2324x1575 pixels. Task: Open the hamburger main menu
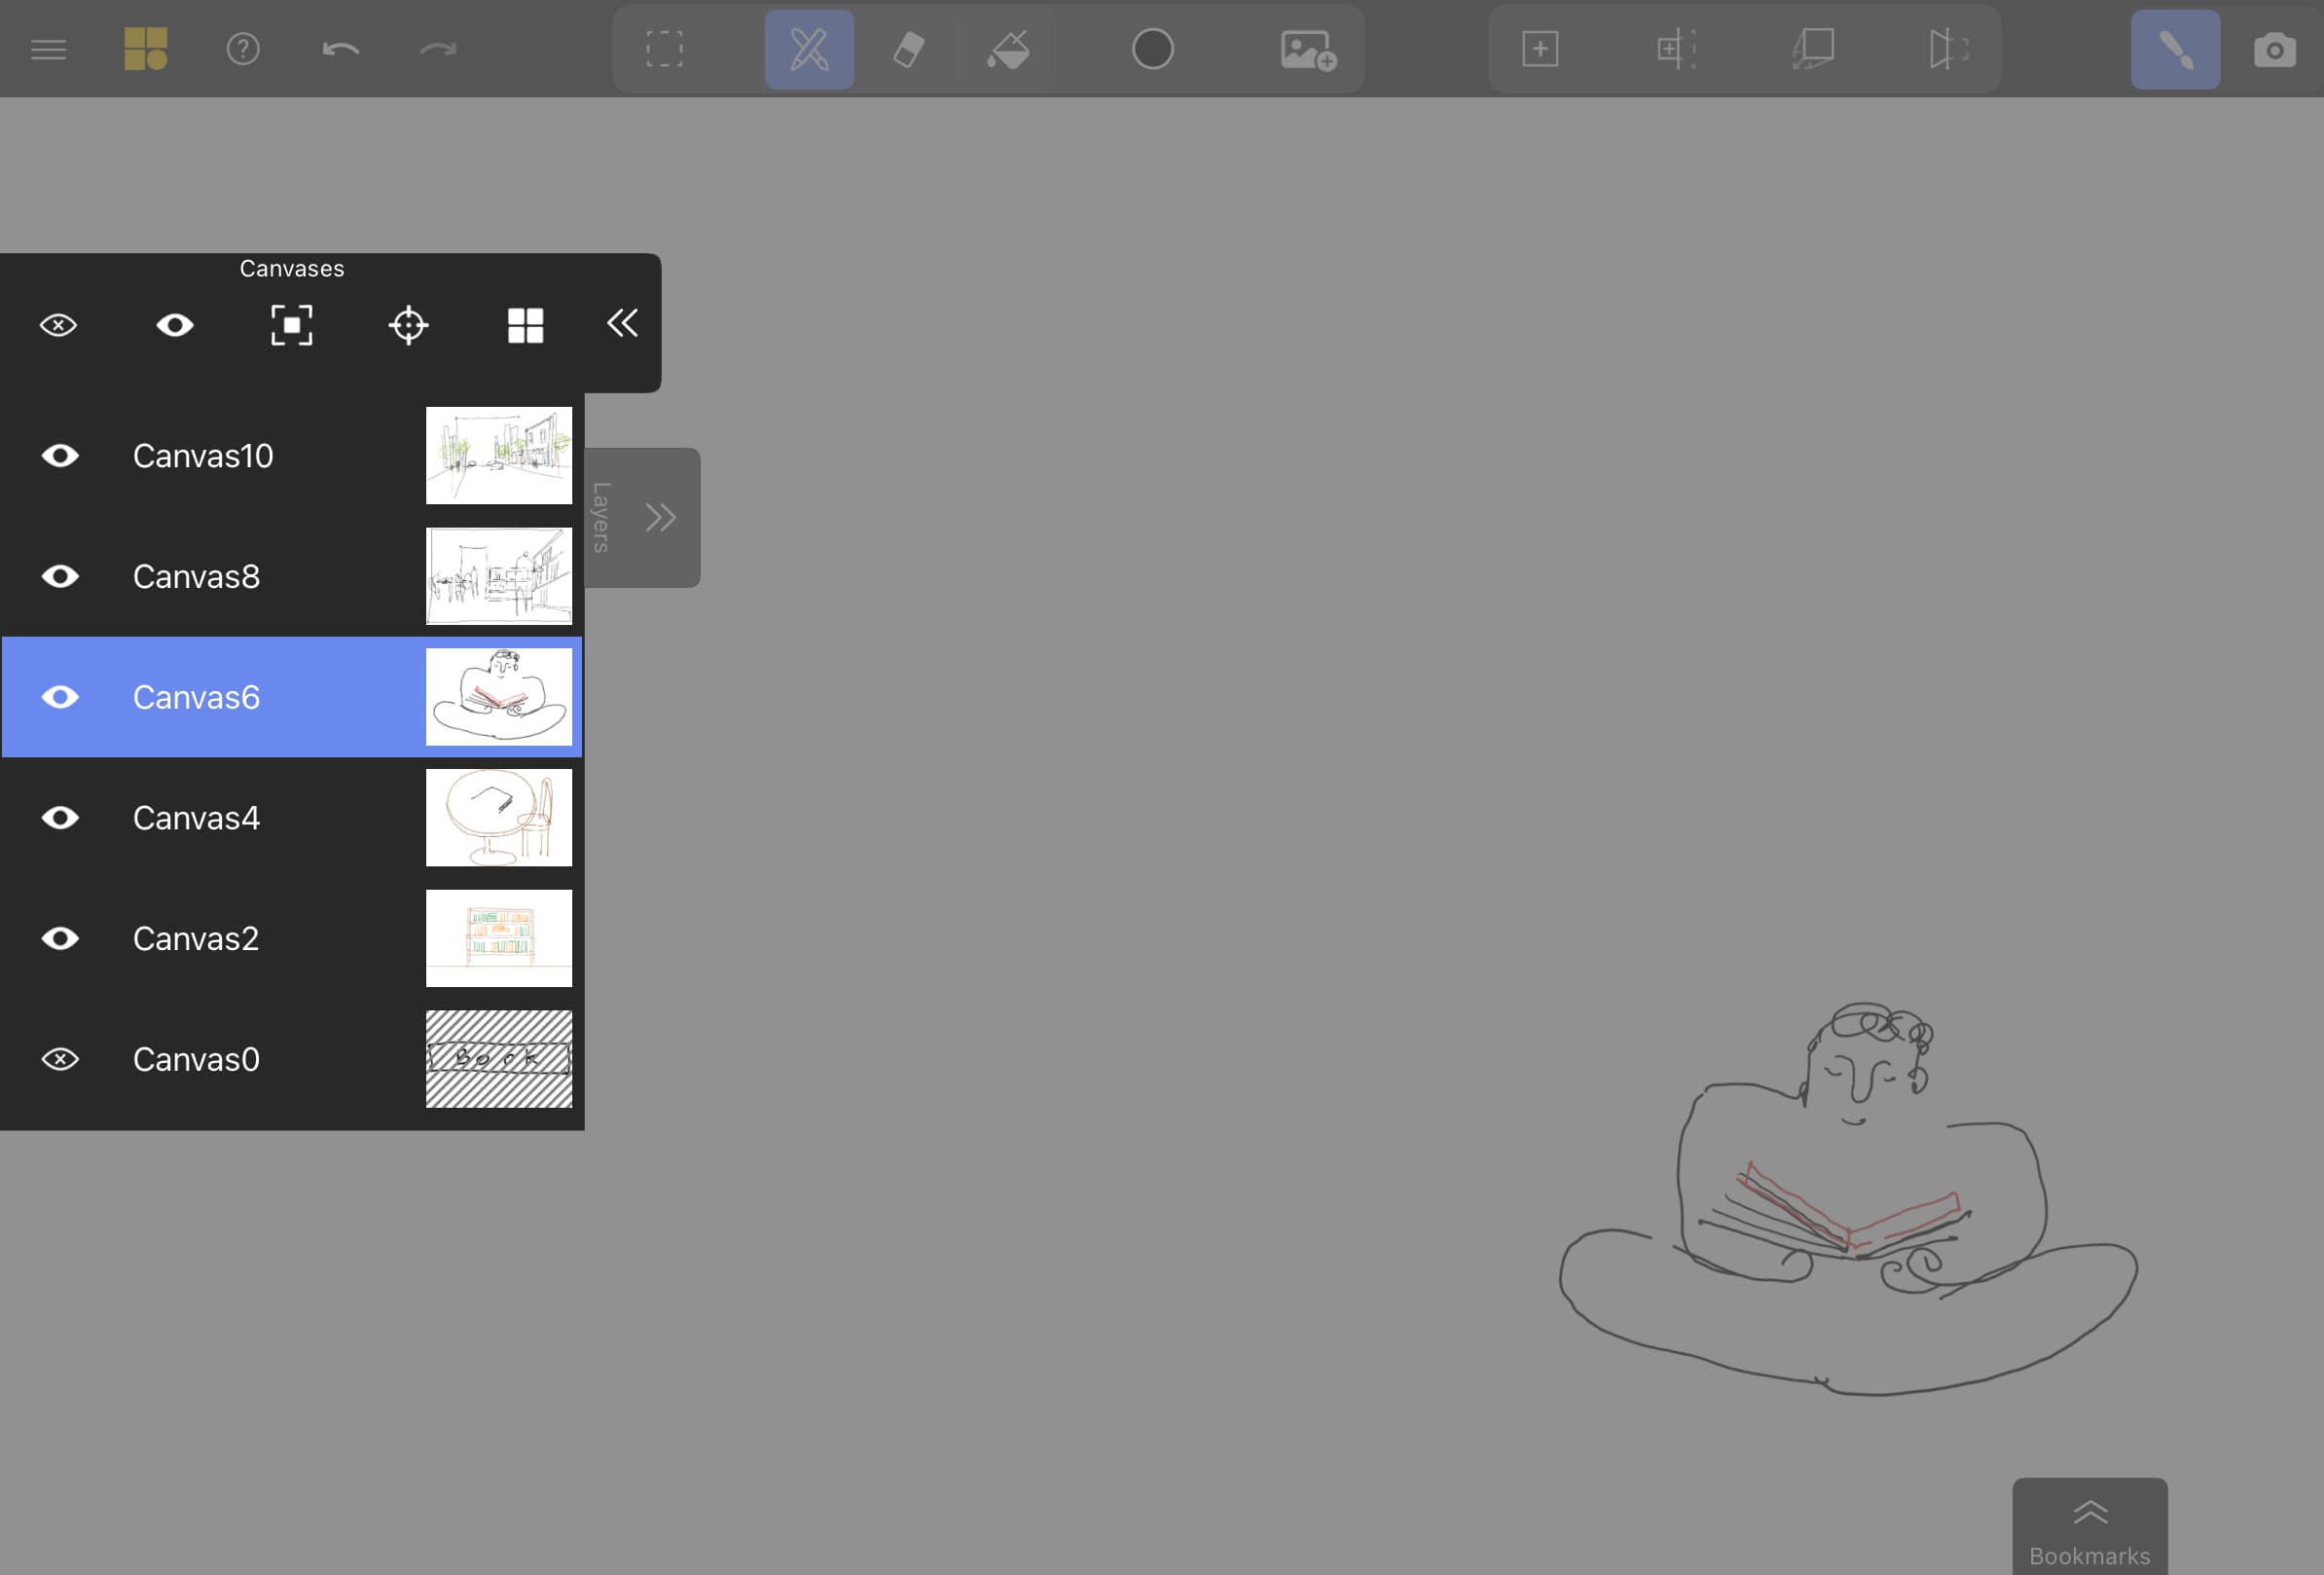[x=48, y=49]
